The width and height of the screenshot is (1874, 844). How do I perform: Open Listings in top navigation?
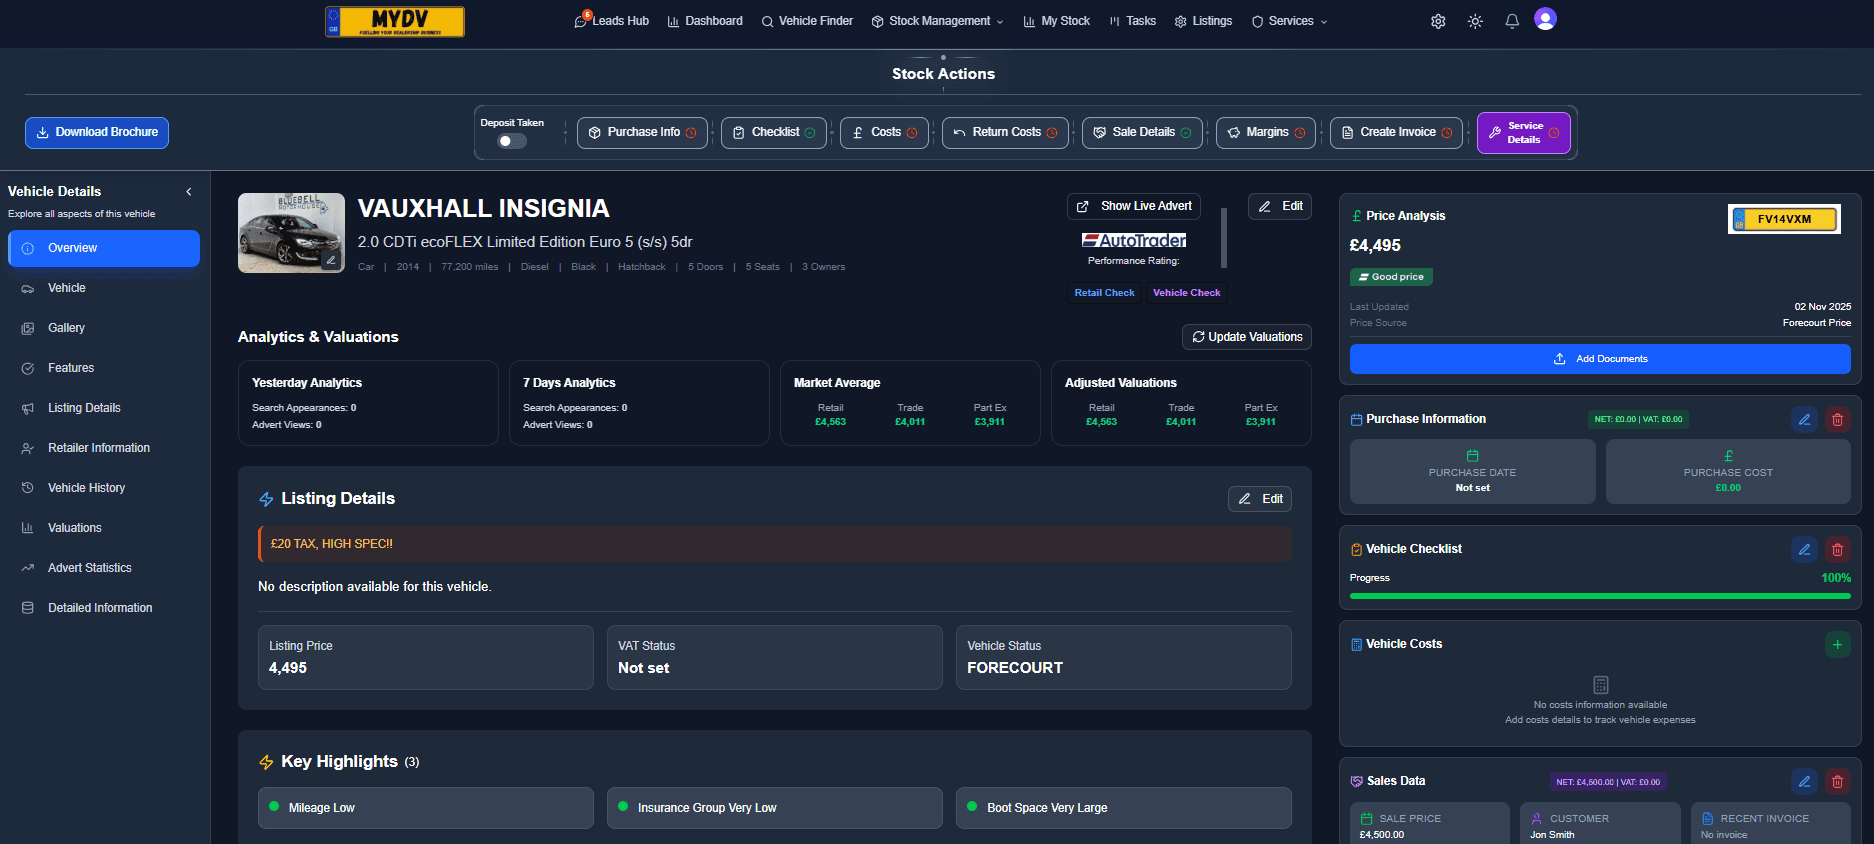[1203, 21]
